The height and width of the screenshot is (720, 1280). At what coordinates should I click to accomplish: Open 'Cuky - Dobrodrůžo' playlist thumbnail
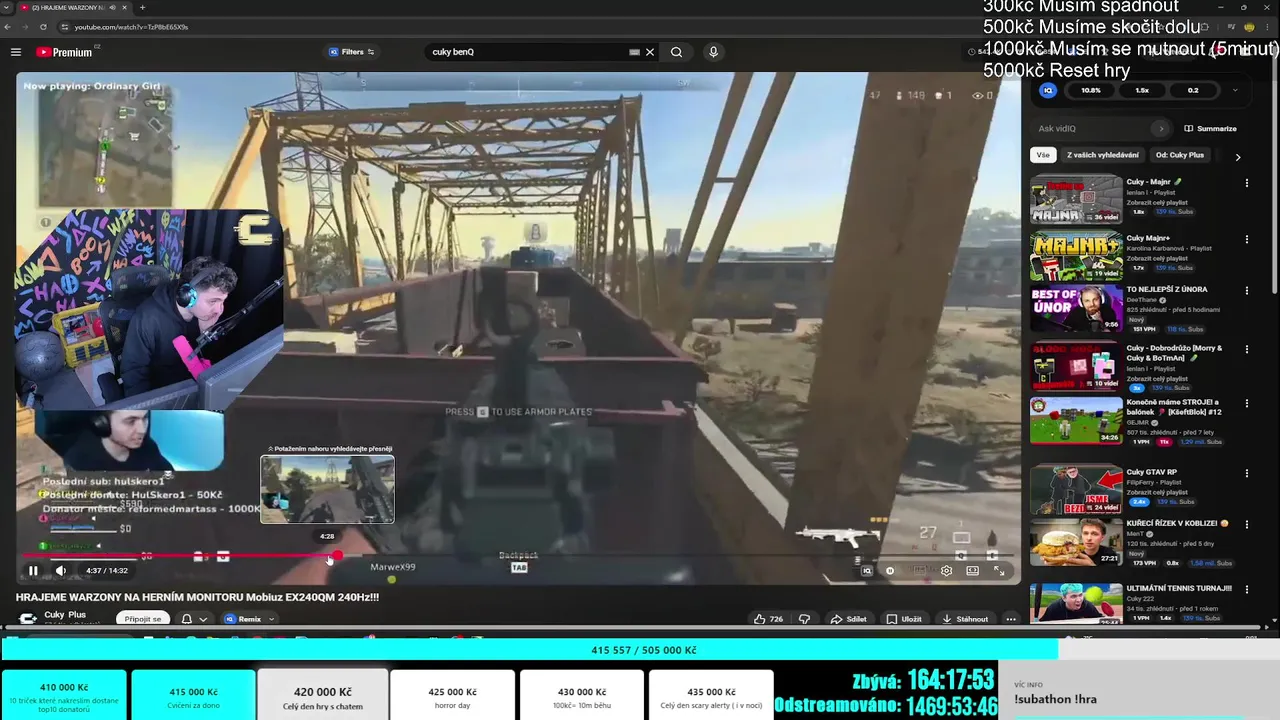tap(1076, 366)
